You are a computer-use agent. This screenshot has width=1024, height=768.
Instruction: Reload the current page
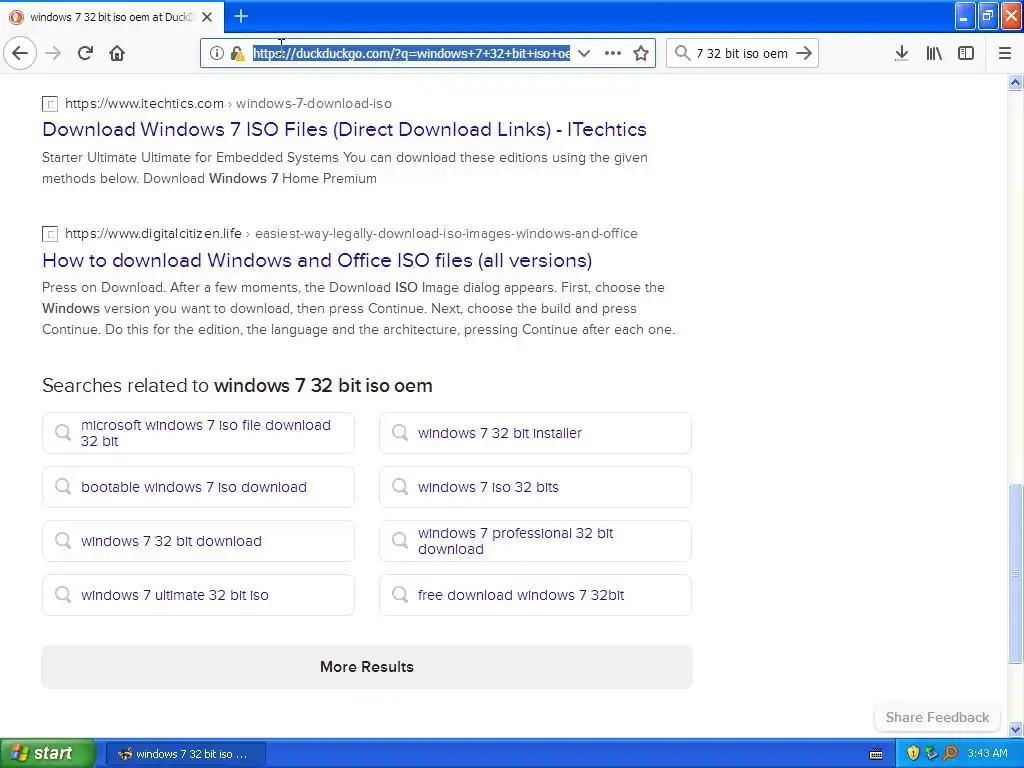(85, 53)
